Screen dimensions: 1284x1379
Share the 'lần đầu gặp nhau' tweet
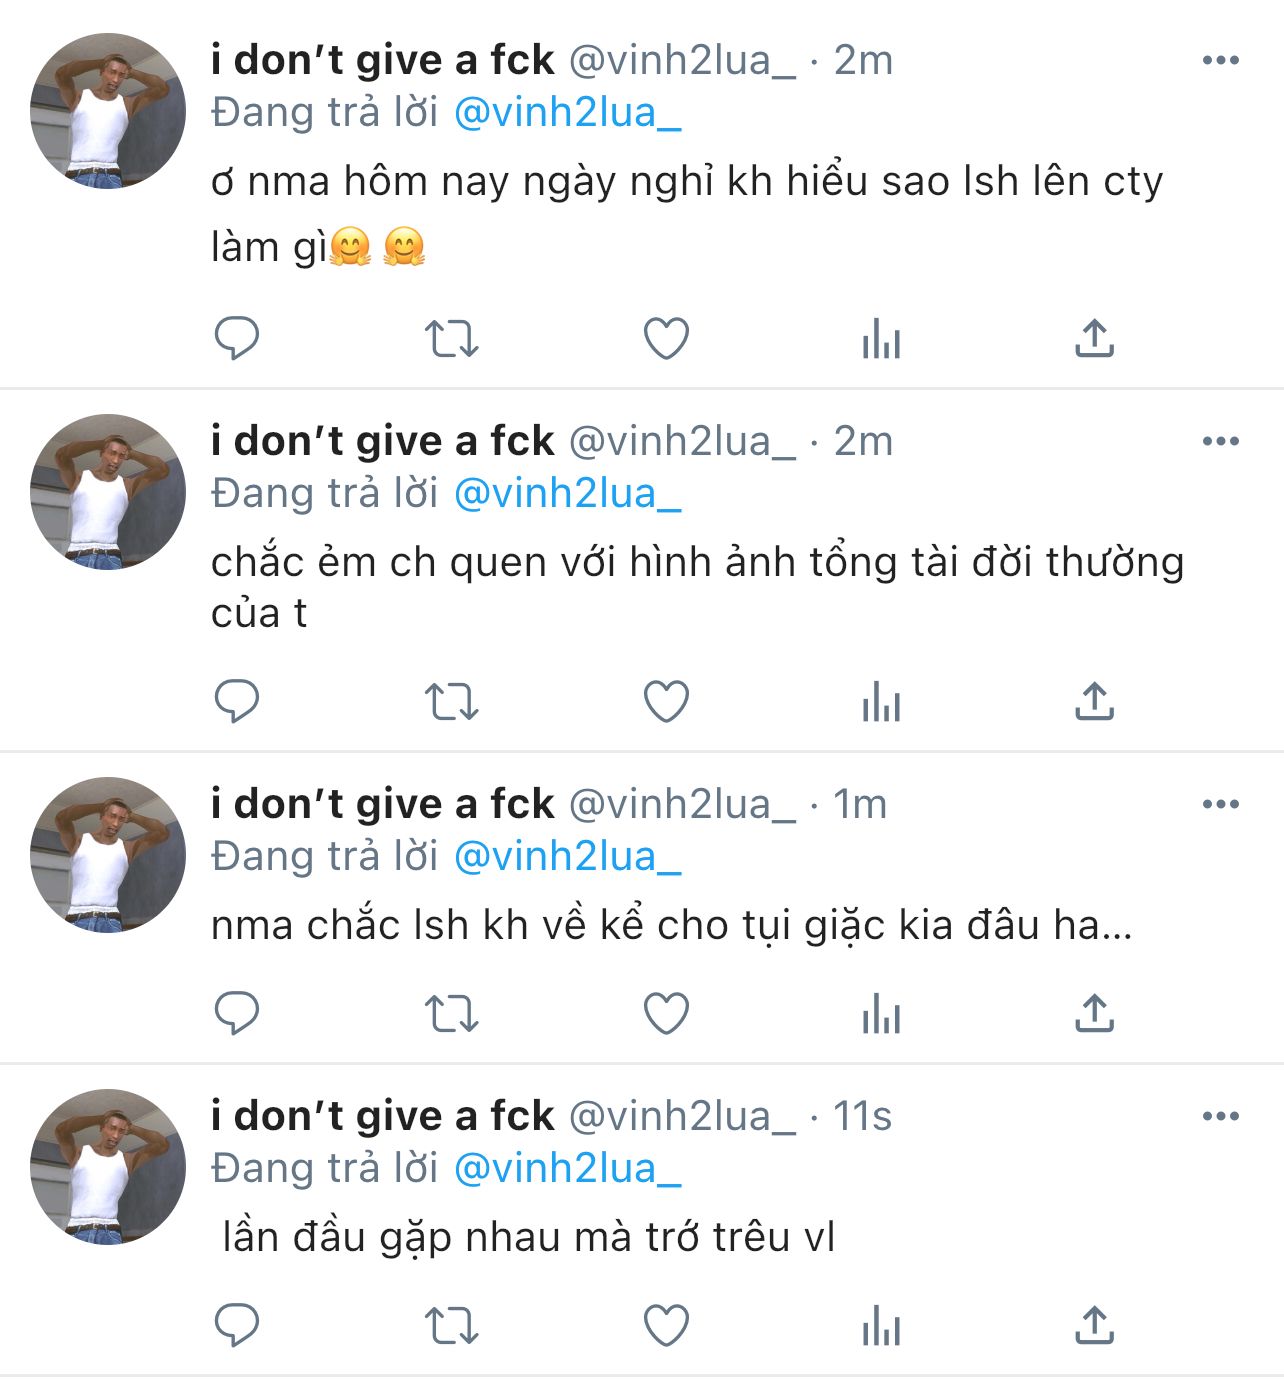[x=1094, y=1326]
